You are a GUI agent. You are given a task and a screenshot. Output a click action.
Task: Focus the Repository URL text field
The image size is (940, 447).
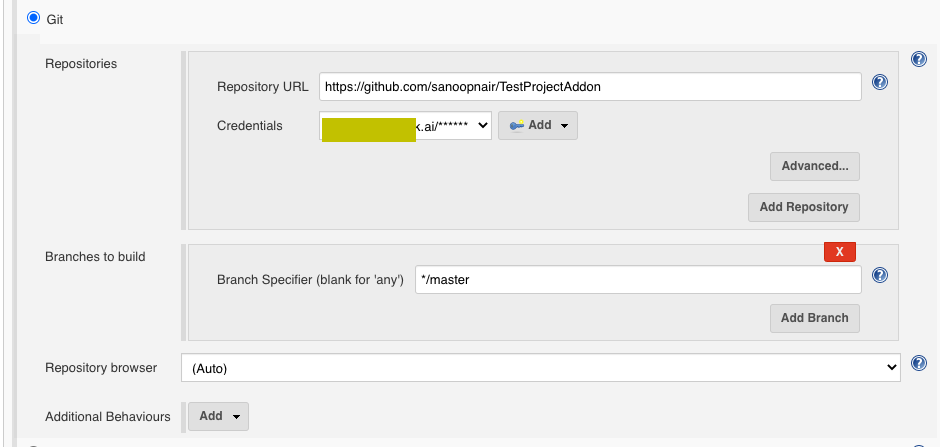[x=590, y=87]
